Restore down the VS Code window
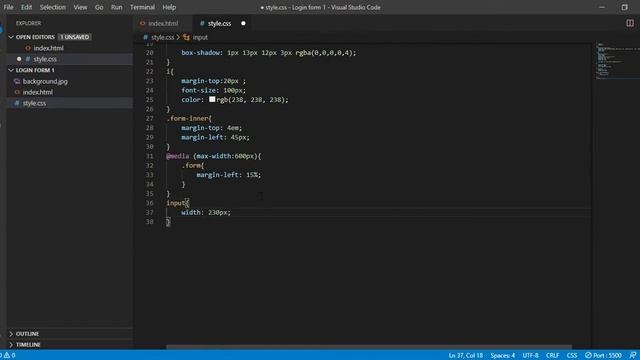 pyautogui.click(x=624, y=7)
